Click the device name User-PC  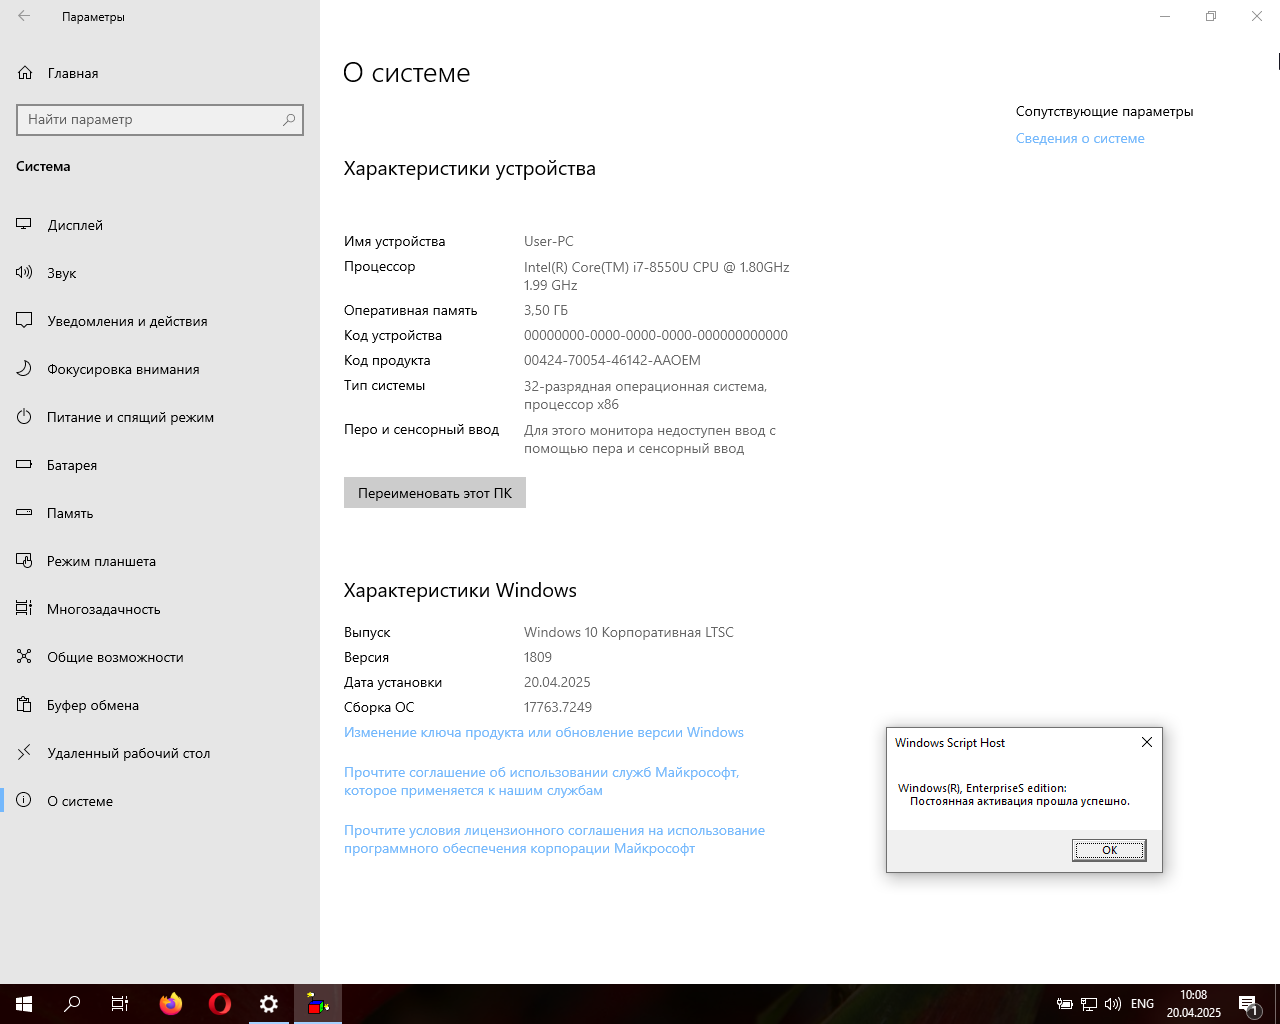coord(549,242)
